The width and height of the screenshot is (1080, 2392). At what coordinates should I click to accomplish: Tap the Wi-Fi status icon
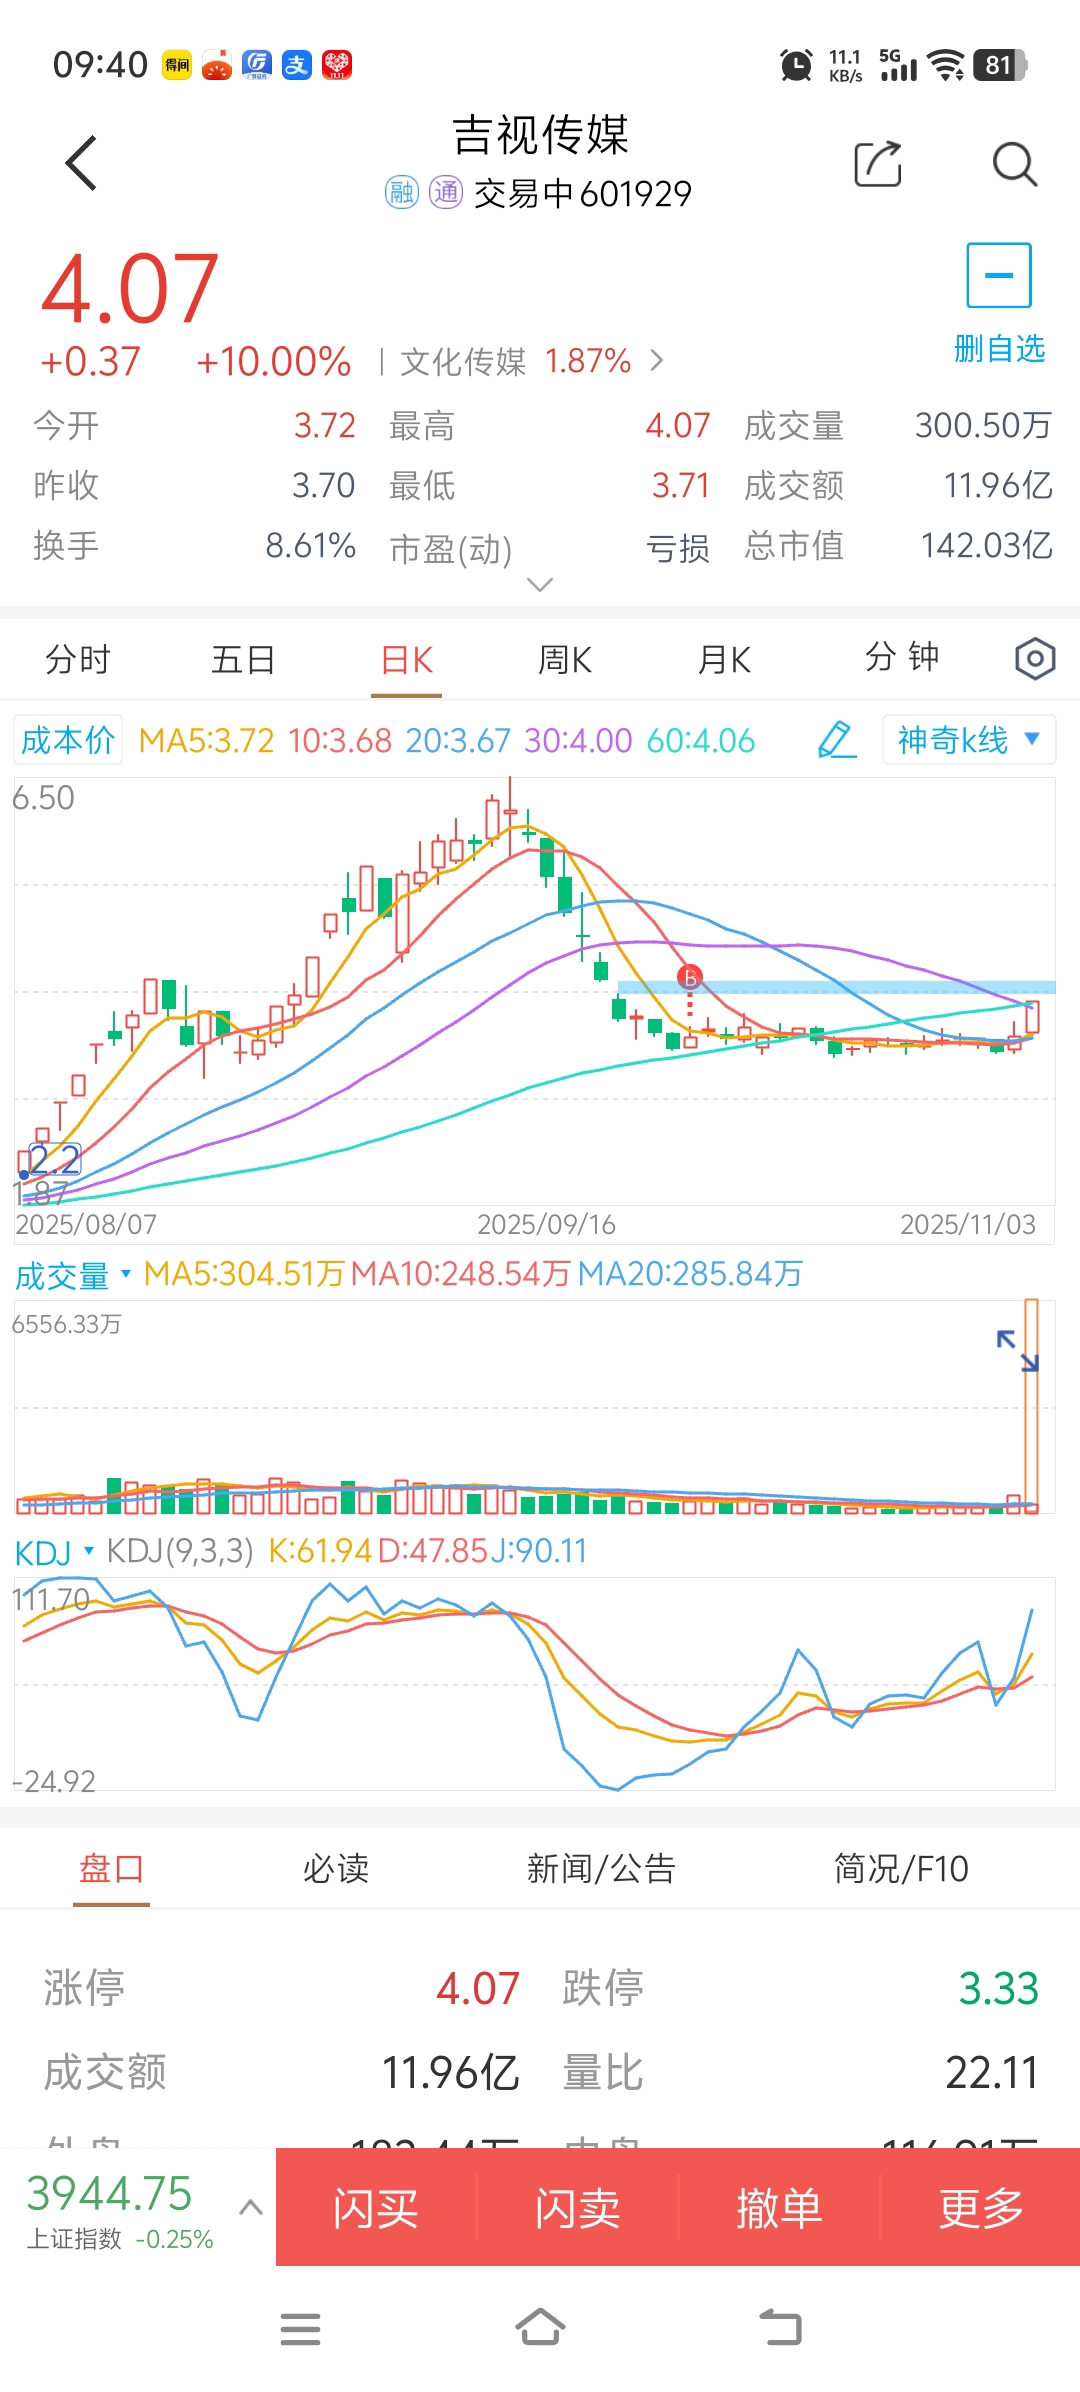coord(945,65)
